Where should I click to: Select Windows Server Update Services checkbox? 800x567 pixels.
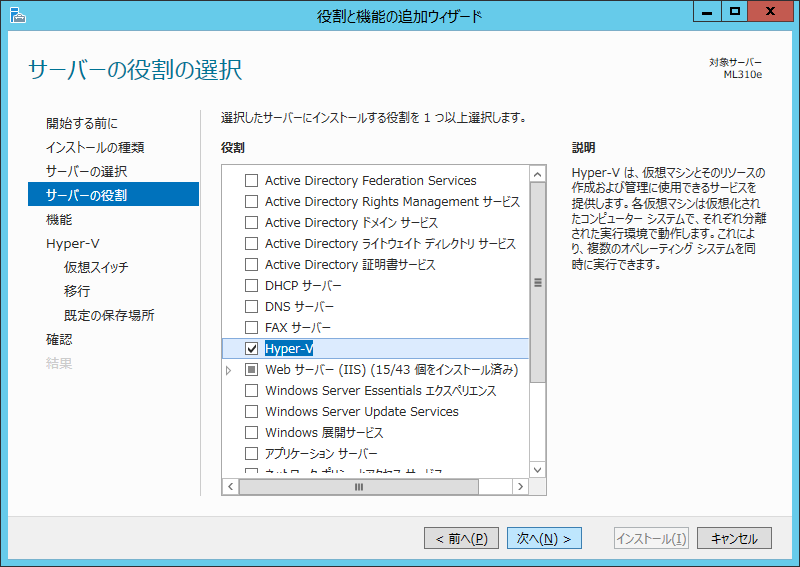251,411
